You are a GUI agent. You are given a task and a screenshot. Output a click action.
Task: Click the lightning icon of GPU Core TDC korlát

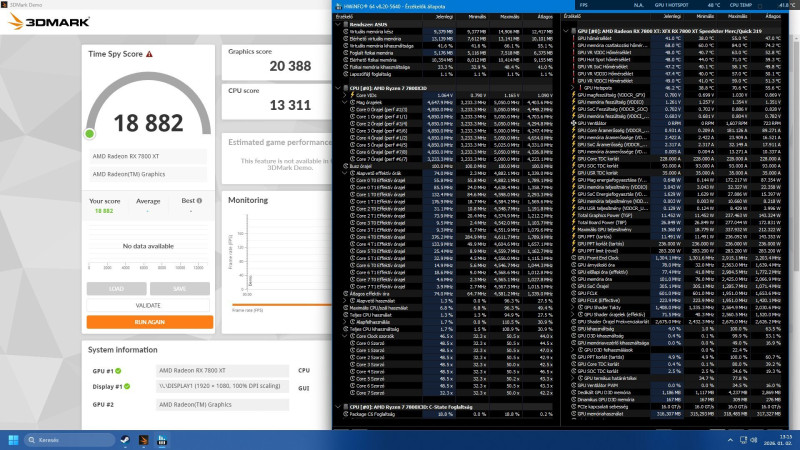pos(574,159)
